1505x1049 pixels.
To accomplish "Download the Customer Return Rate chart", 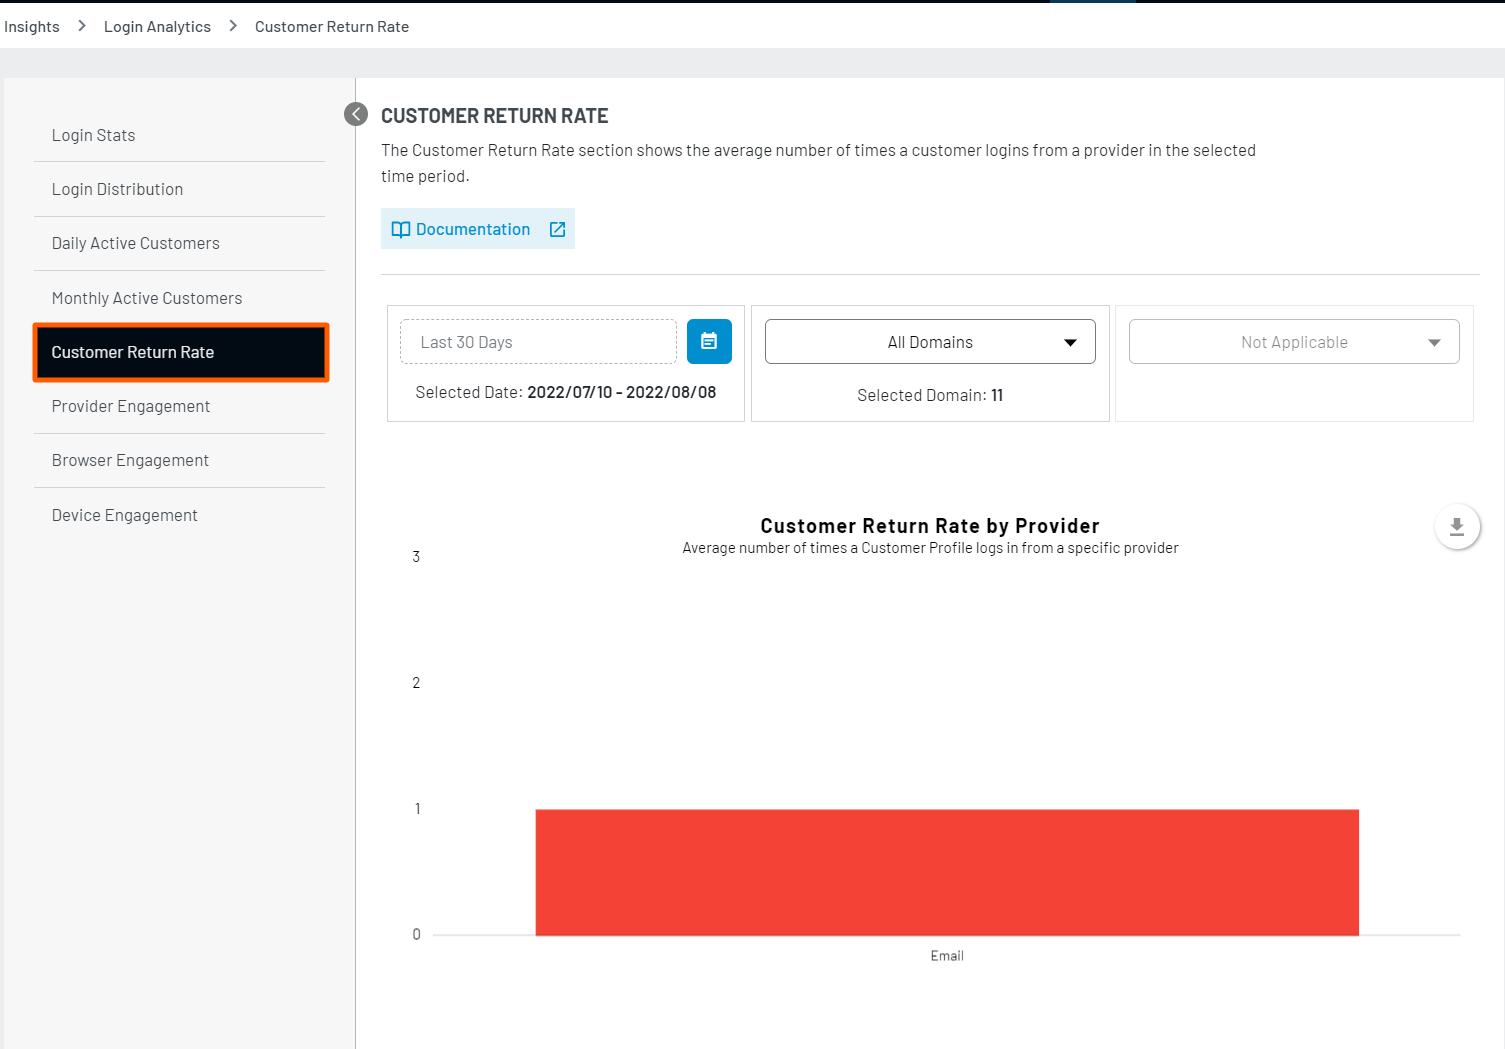I will [x=1457, y=526].
